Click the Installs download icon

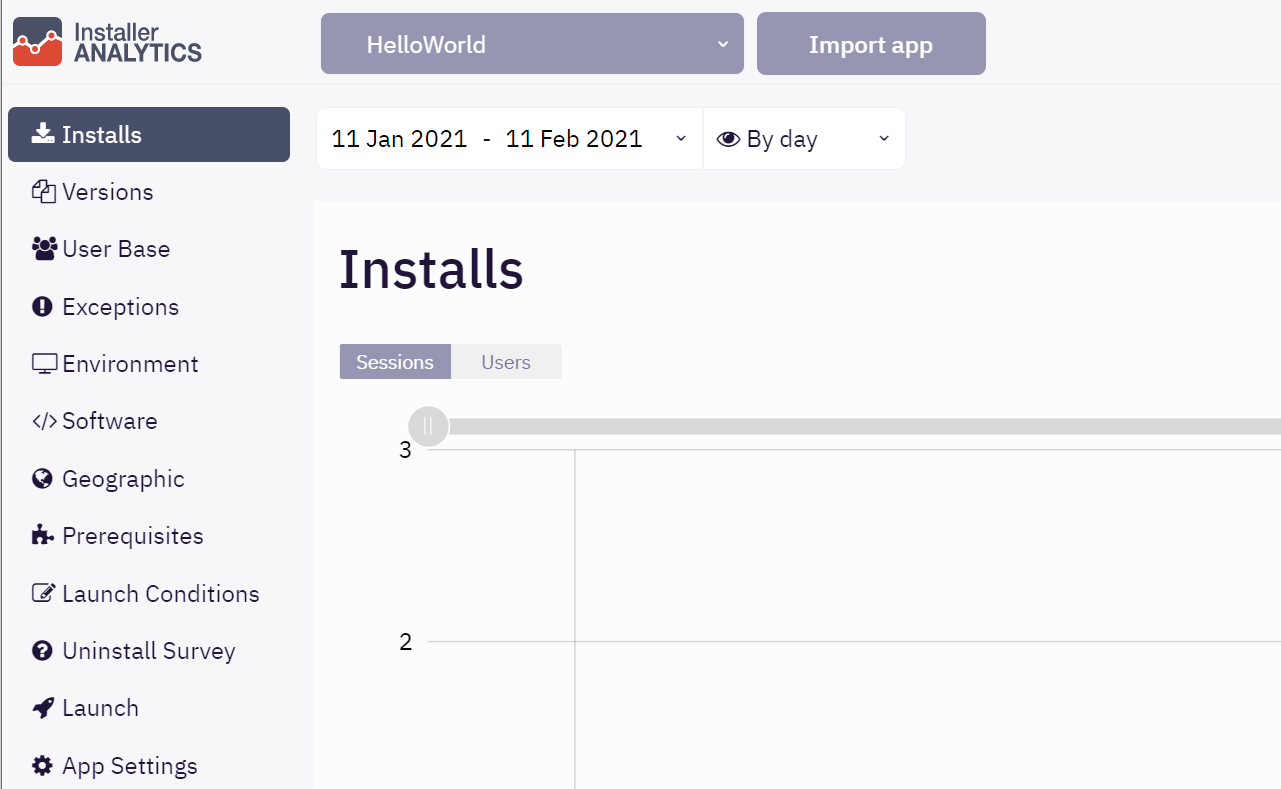click(43, 134)
